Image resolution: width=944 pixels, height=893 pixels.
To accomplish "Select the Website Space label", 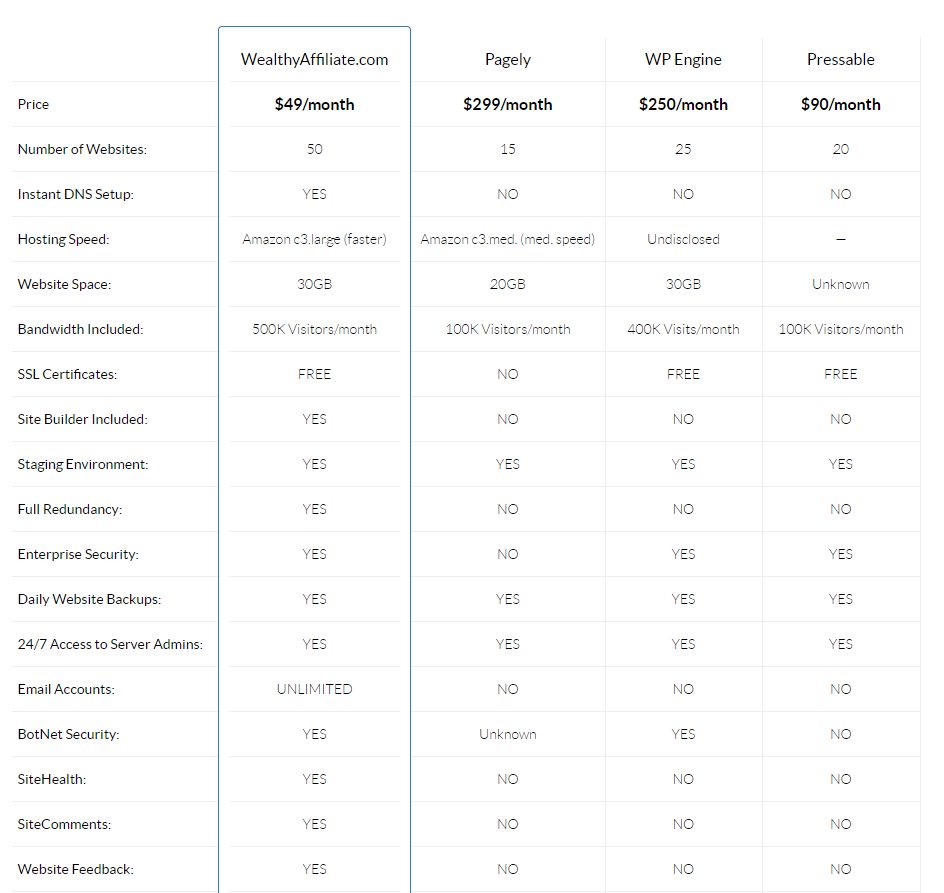I will coord(64,284).
